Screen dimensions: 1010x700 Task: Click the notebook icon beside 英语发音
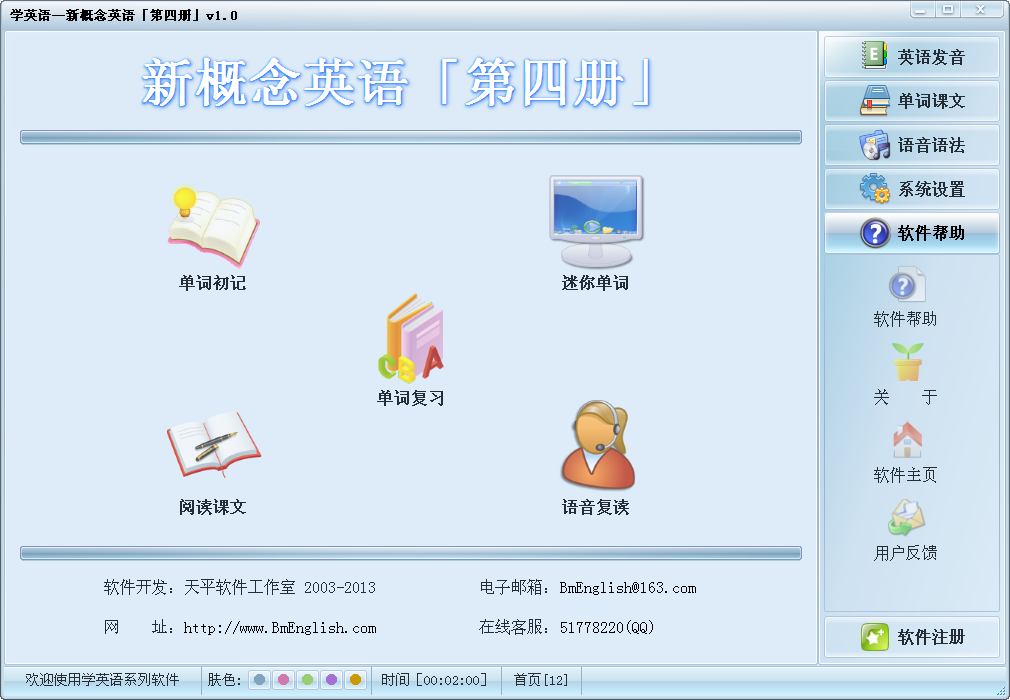point(874,56)
